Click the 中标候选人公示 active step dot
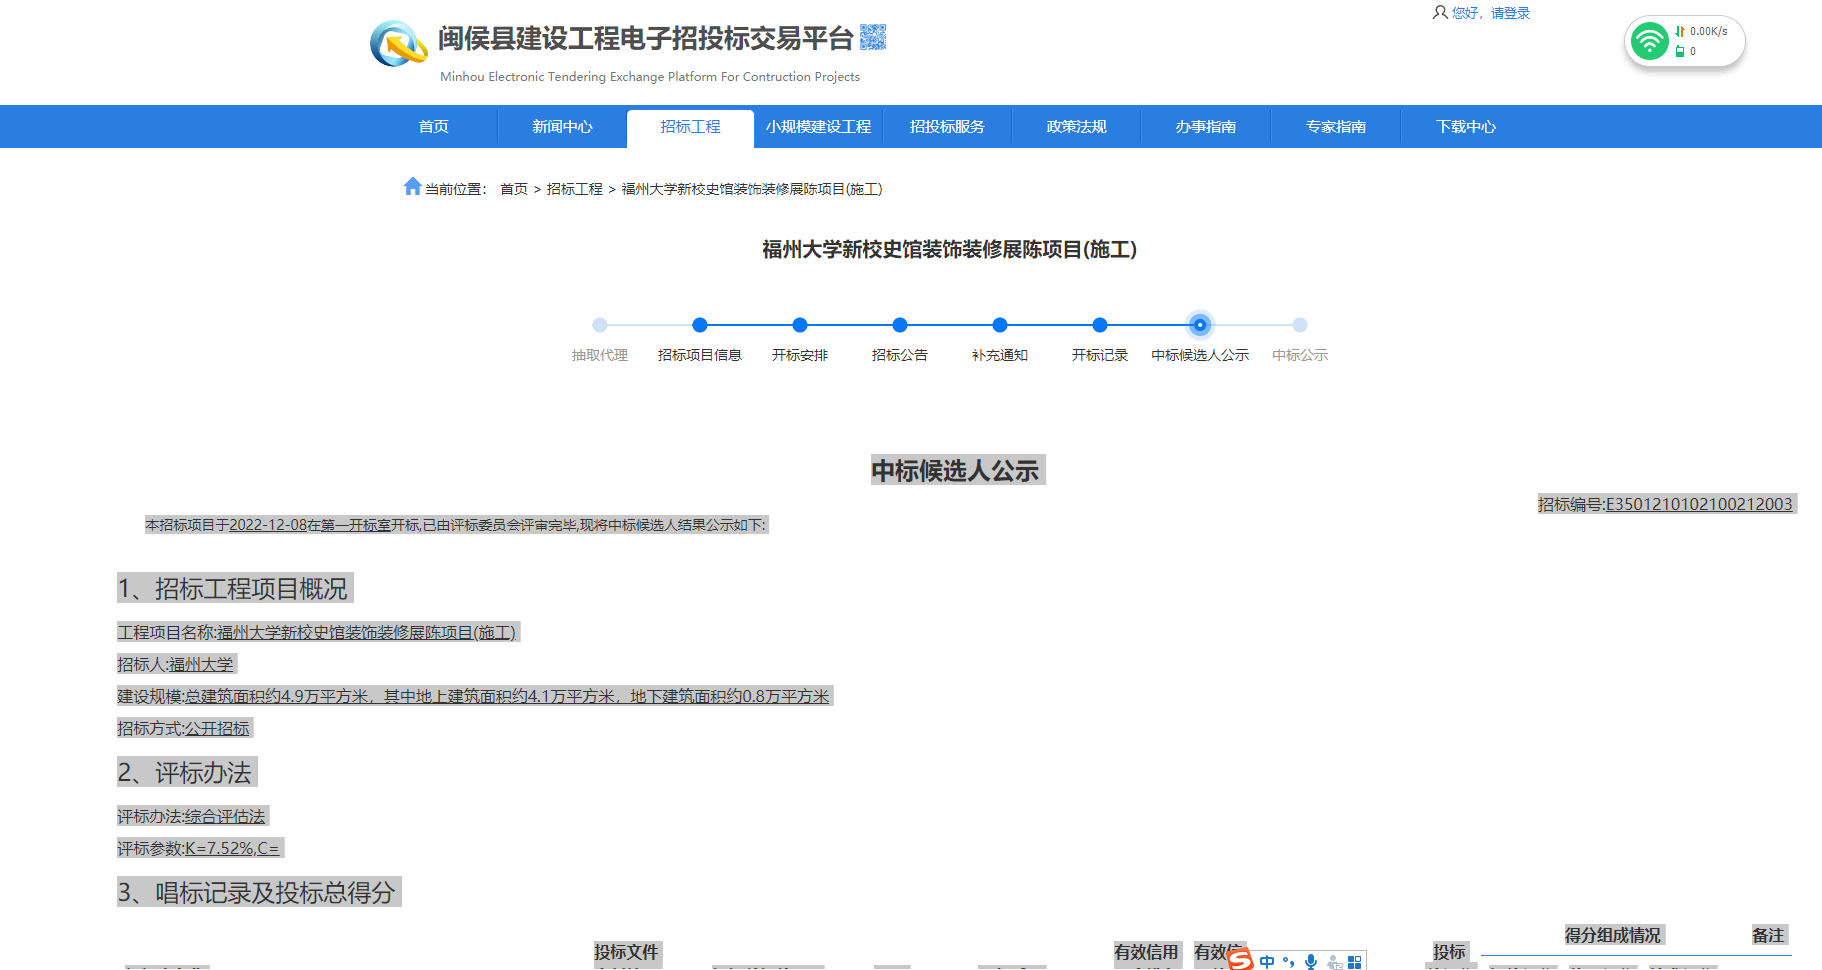 tap(1200, 325)
